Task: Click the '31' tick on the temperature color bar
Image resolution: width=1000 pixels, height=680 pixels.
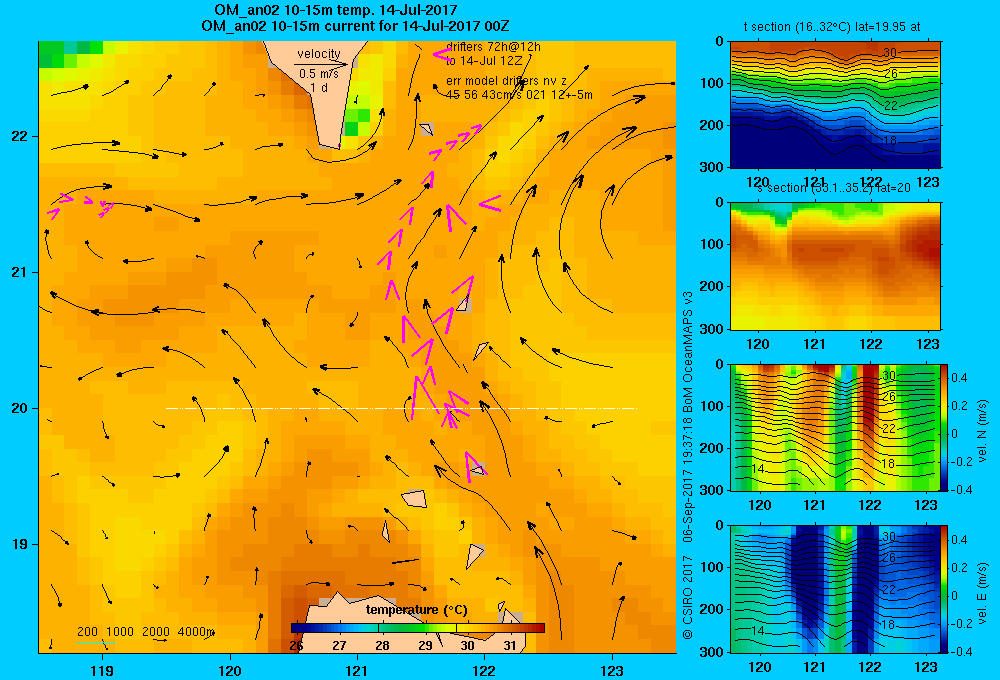Action: coord(510,646)
